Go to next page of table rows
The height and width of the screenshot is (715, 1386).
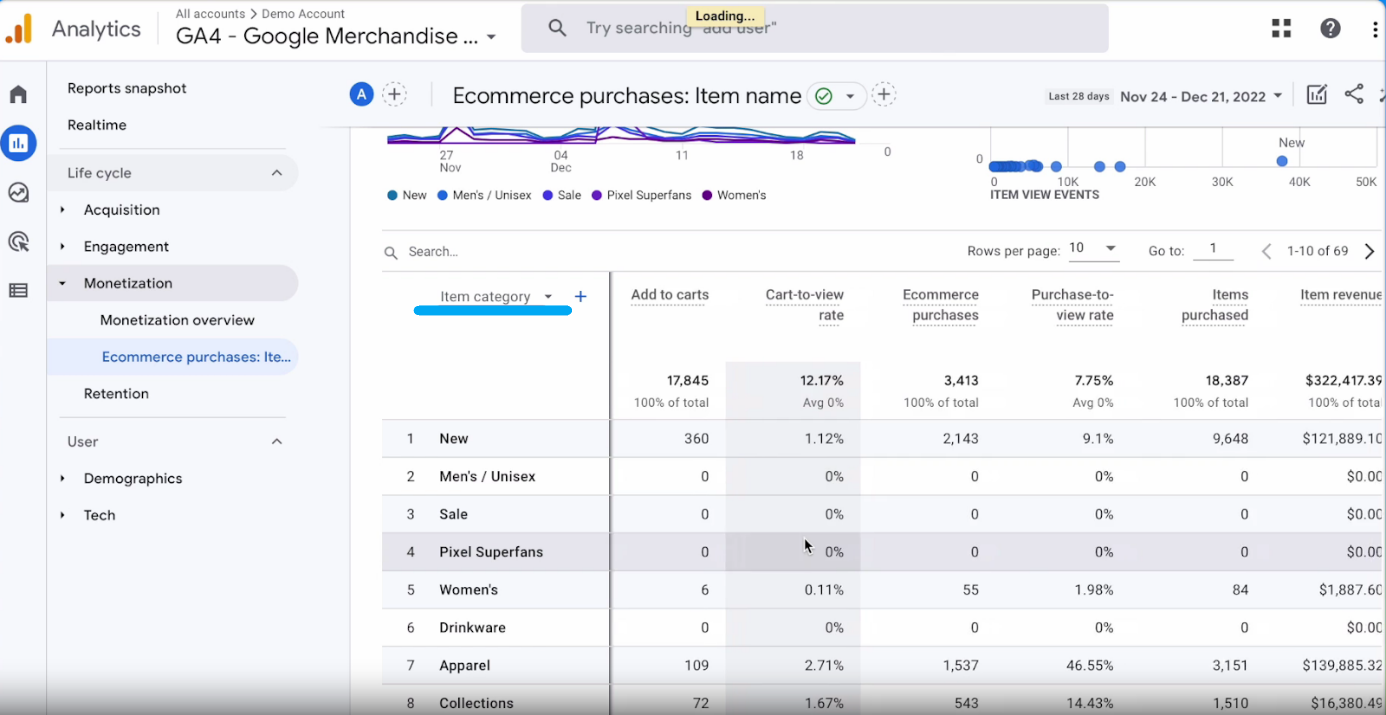tap(1369, 251)
